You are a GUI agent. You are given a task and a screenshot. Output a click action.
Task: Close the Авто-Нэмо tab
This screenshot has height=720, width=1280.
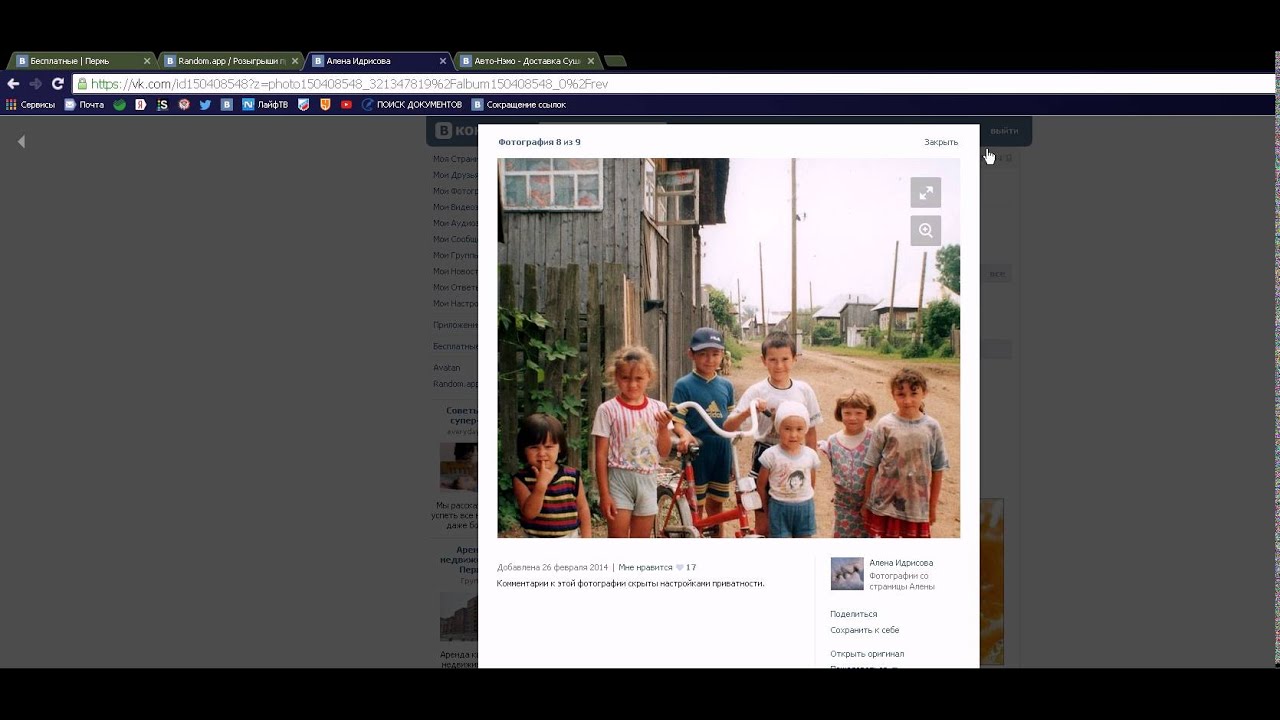591,61
